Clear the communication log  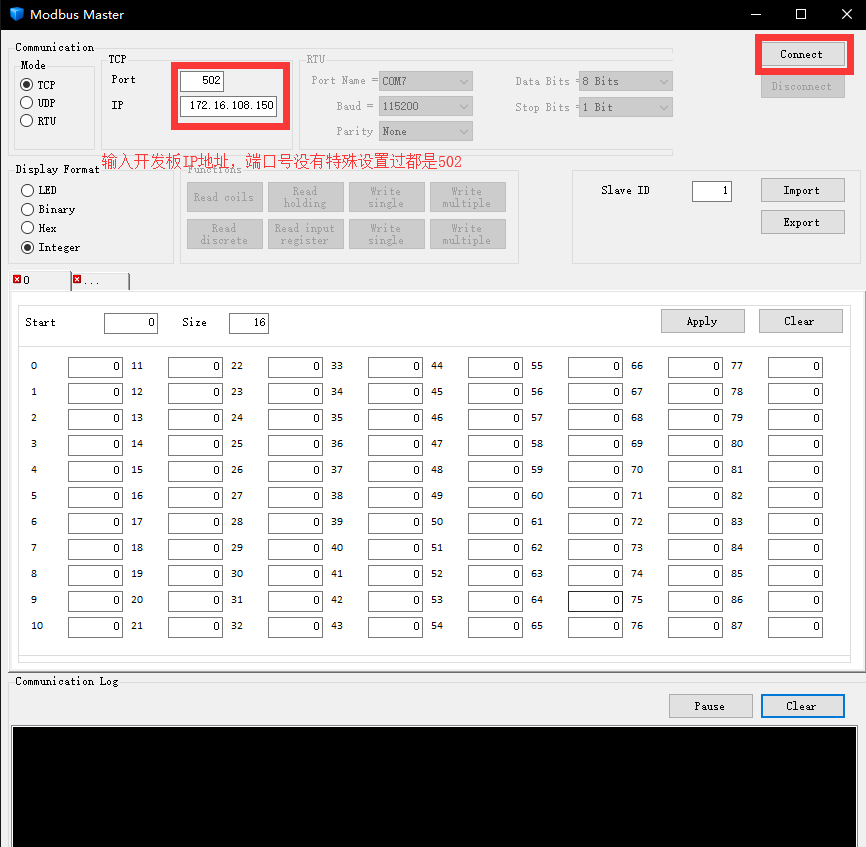(802, 706)
